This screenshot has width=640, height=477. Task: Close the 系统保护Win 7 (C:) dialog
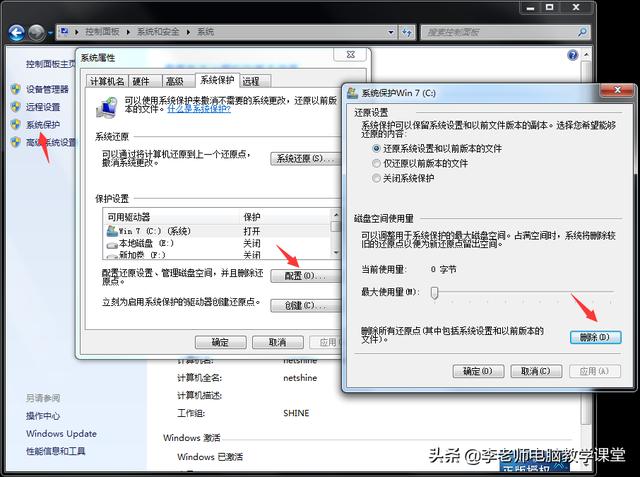pos(618,90)
